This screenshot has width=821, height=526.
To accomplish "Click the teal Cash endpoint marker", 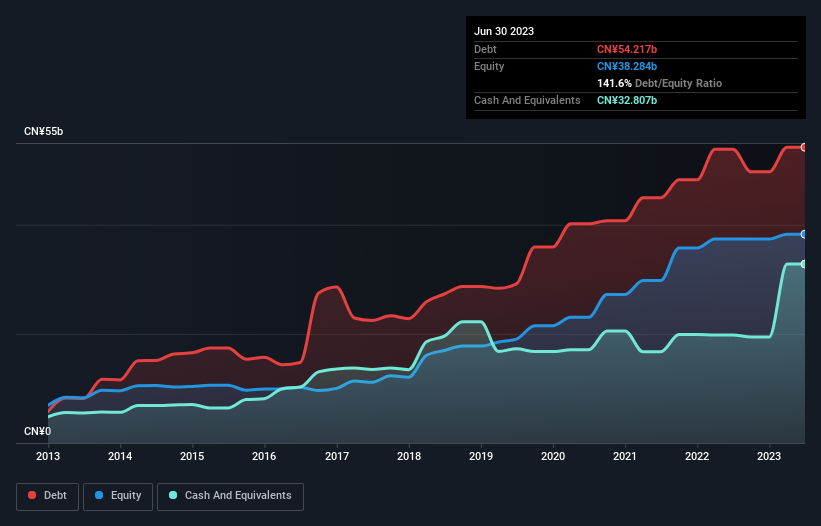I will pyautogui.click(x=804, y=264).
